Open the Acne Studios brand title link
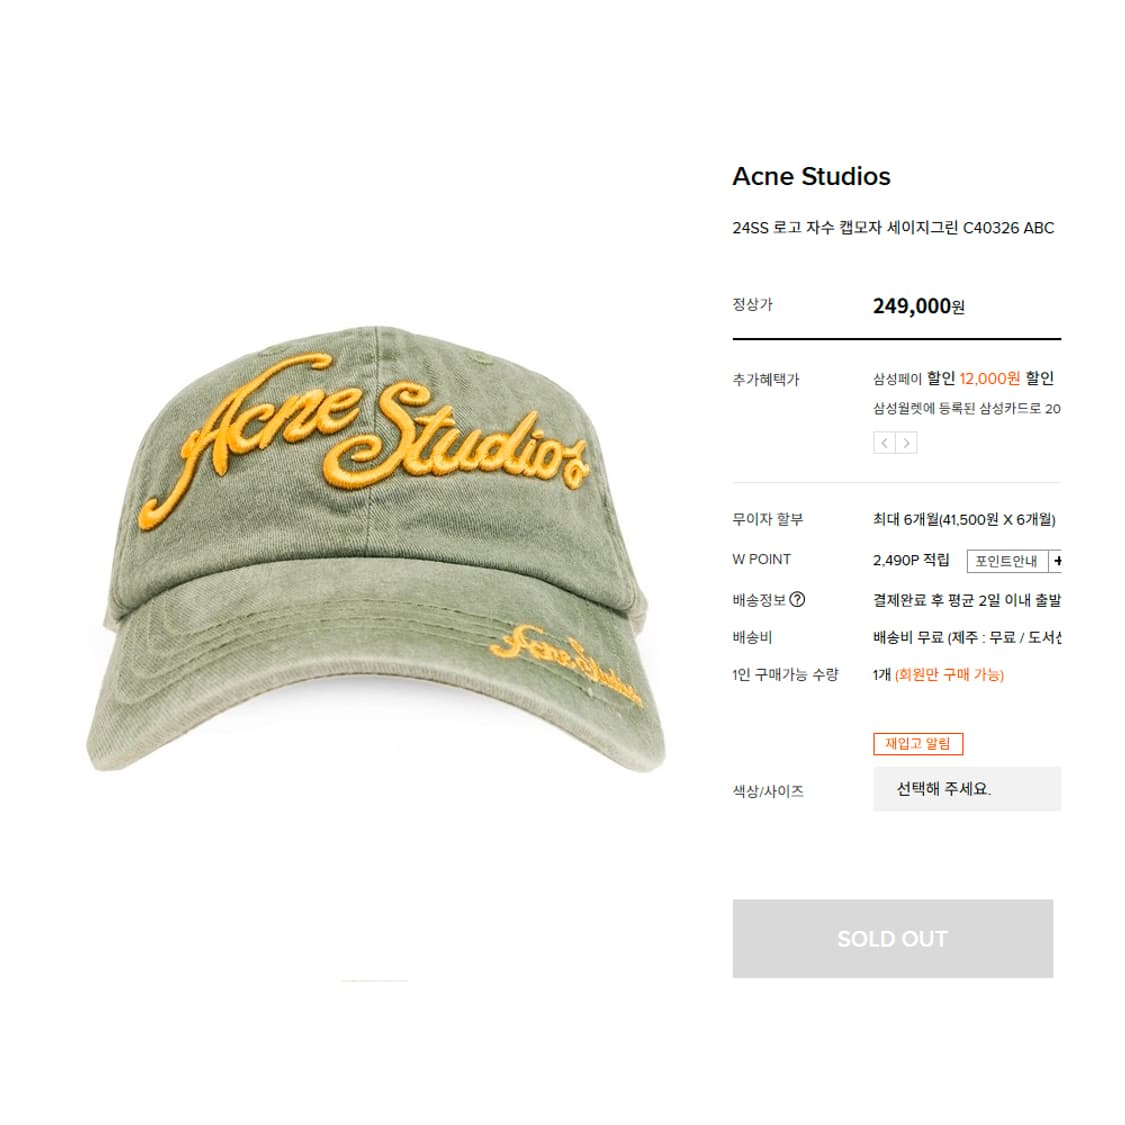 click(811, 176)
